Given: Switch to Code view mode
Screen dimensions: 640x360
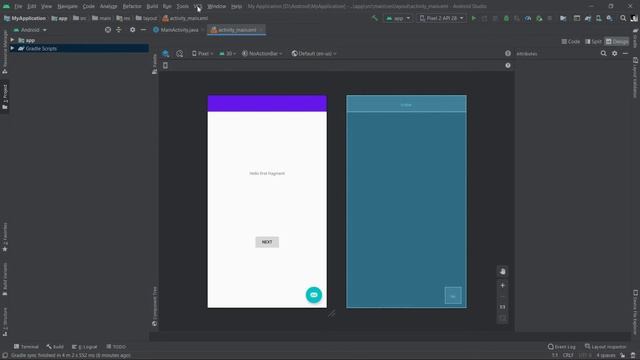Looking at the screenshot, I should pos(571,42).
